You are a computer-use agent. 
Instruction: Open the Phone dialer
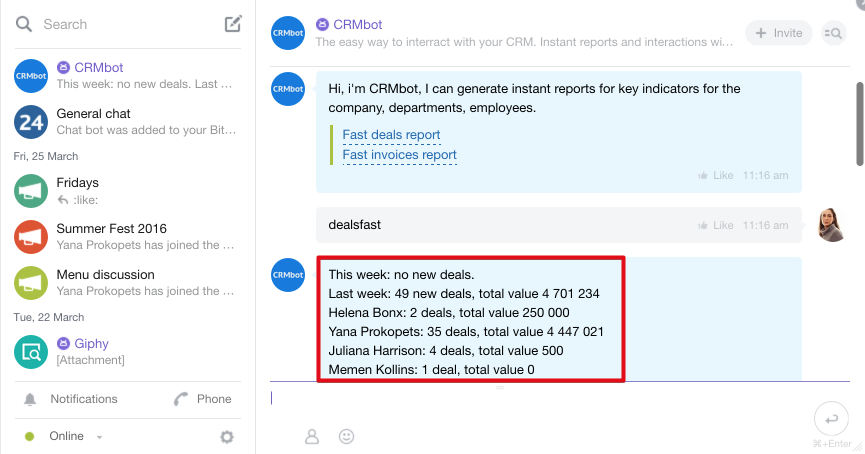[202, 399]
